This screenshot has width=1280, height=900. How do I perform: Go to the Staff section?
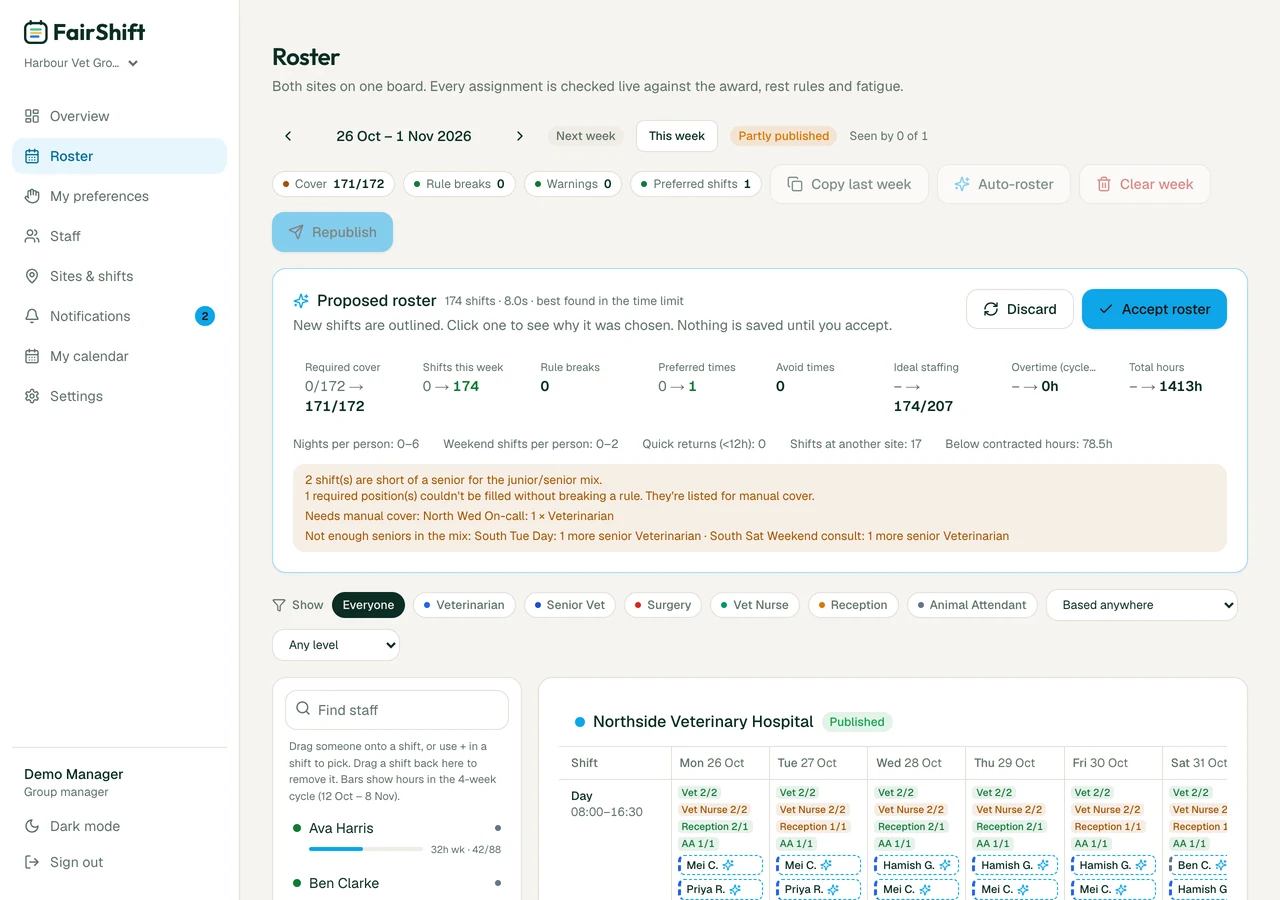pyautogui.click(x=119, y=236)
